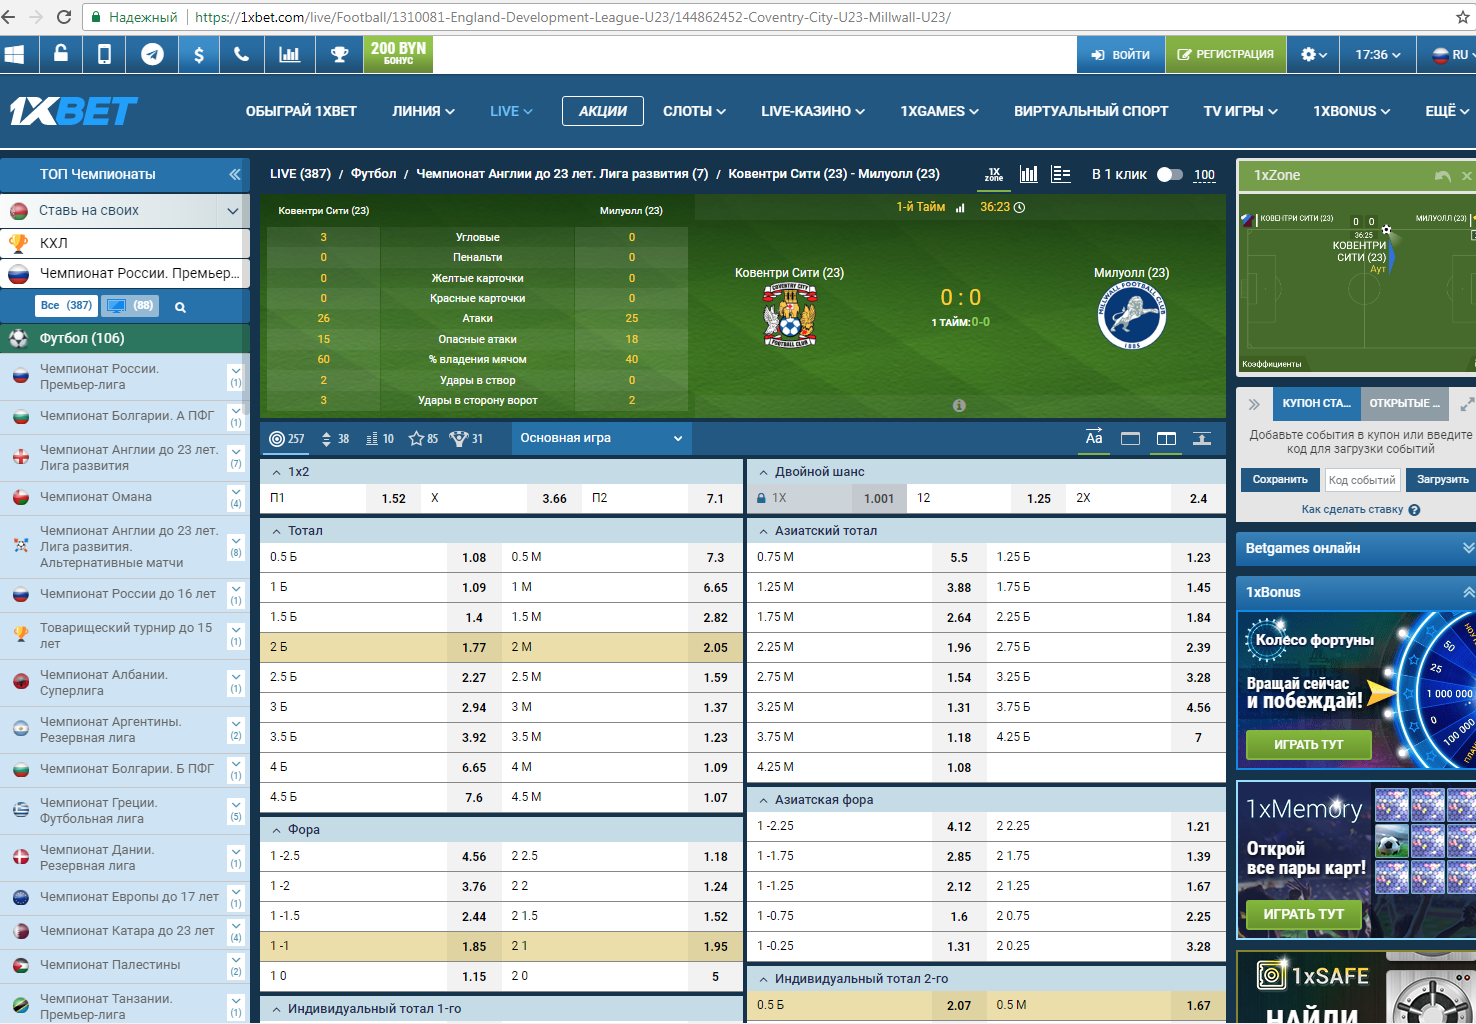Open the СЛОТЫ menu

point(694,111)
